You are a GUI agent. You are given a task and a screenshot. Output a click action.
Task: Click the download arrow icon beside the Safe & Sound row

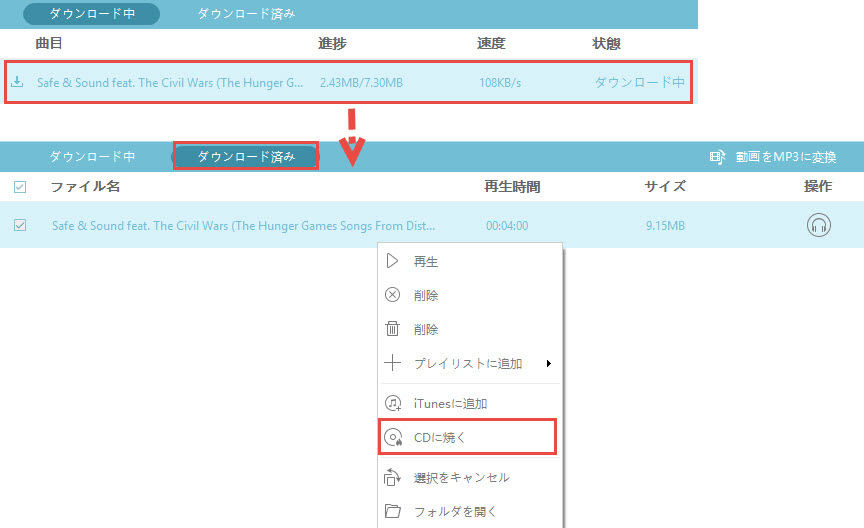17,82
